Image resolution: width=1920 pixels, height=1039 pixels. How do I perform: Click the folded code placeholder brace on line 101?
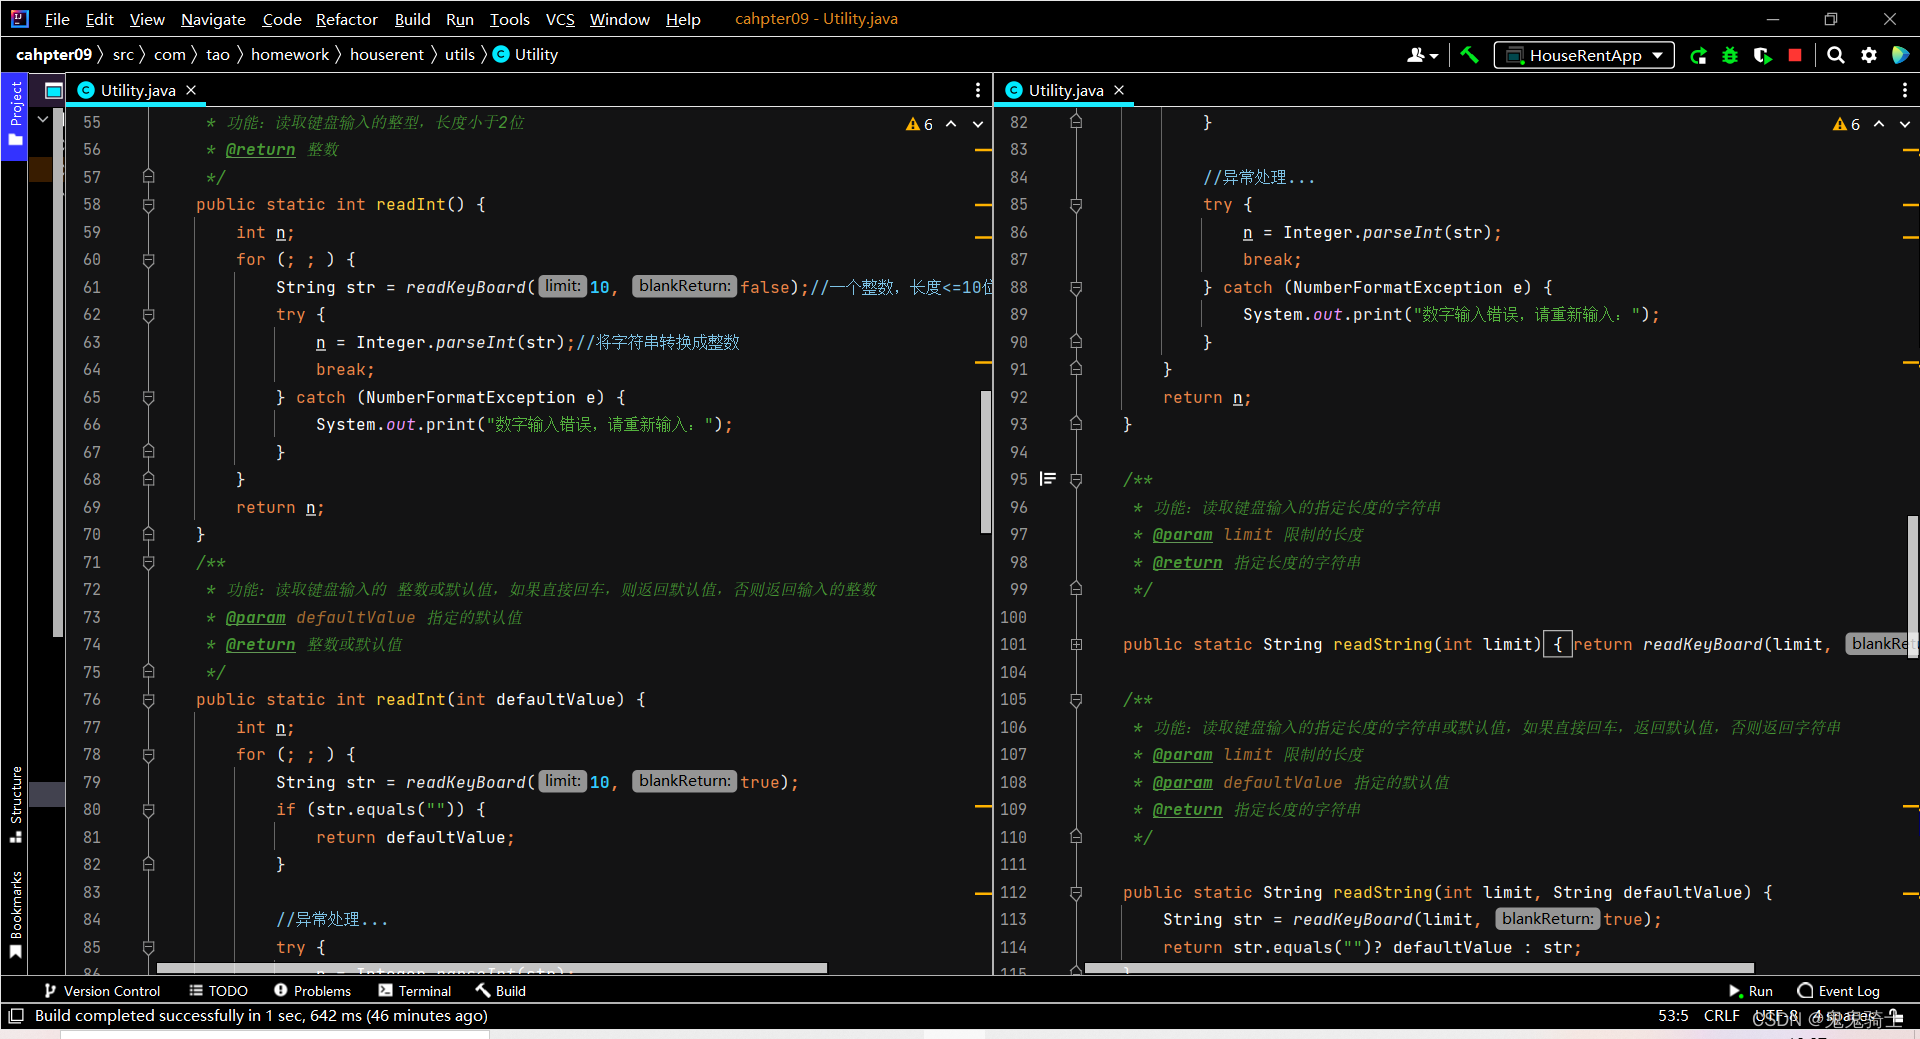tap(1558, 645)
